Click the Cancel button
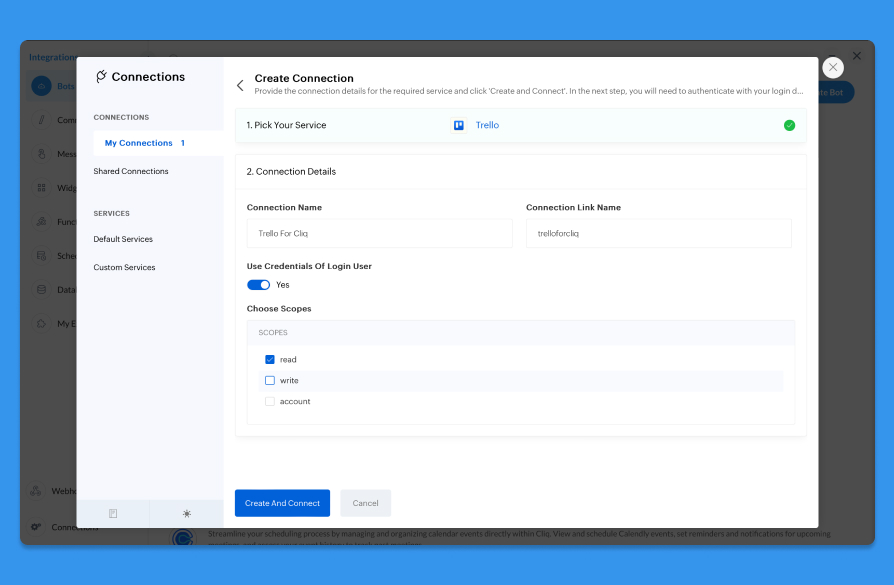 365,503
